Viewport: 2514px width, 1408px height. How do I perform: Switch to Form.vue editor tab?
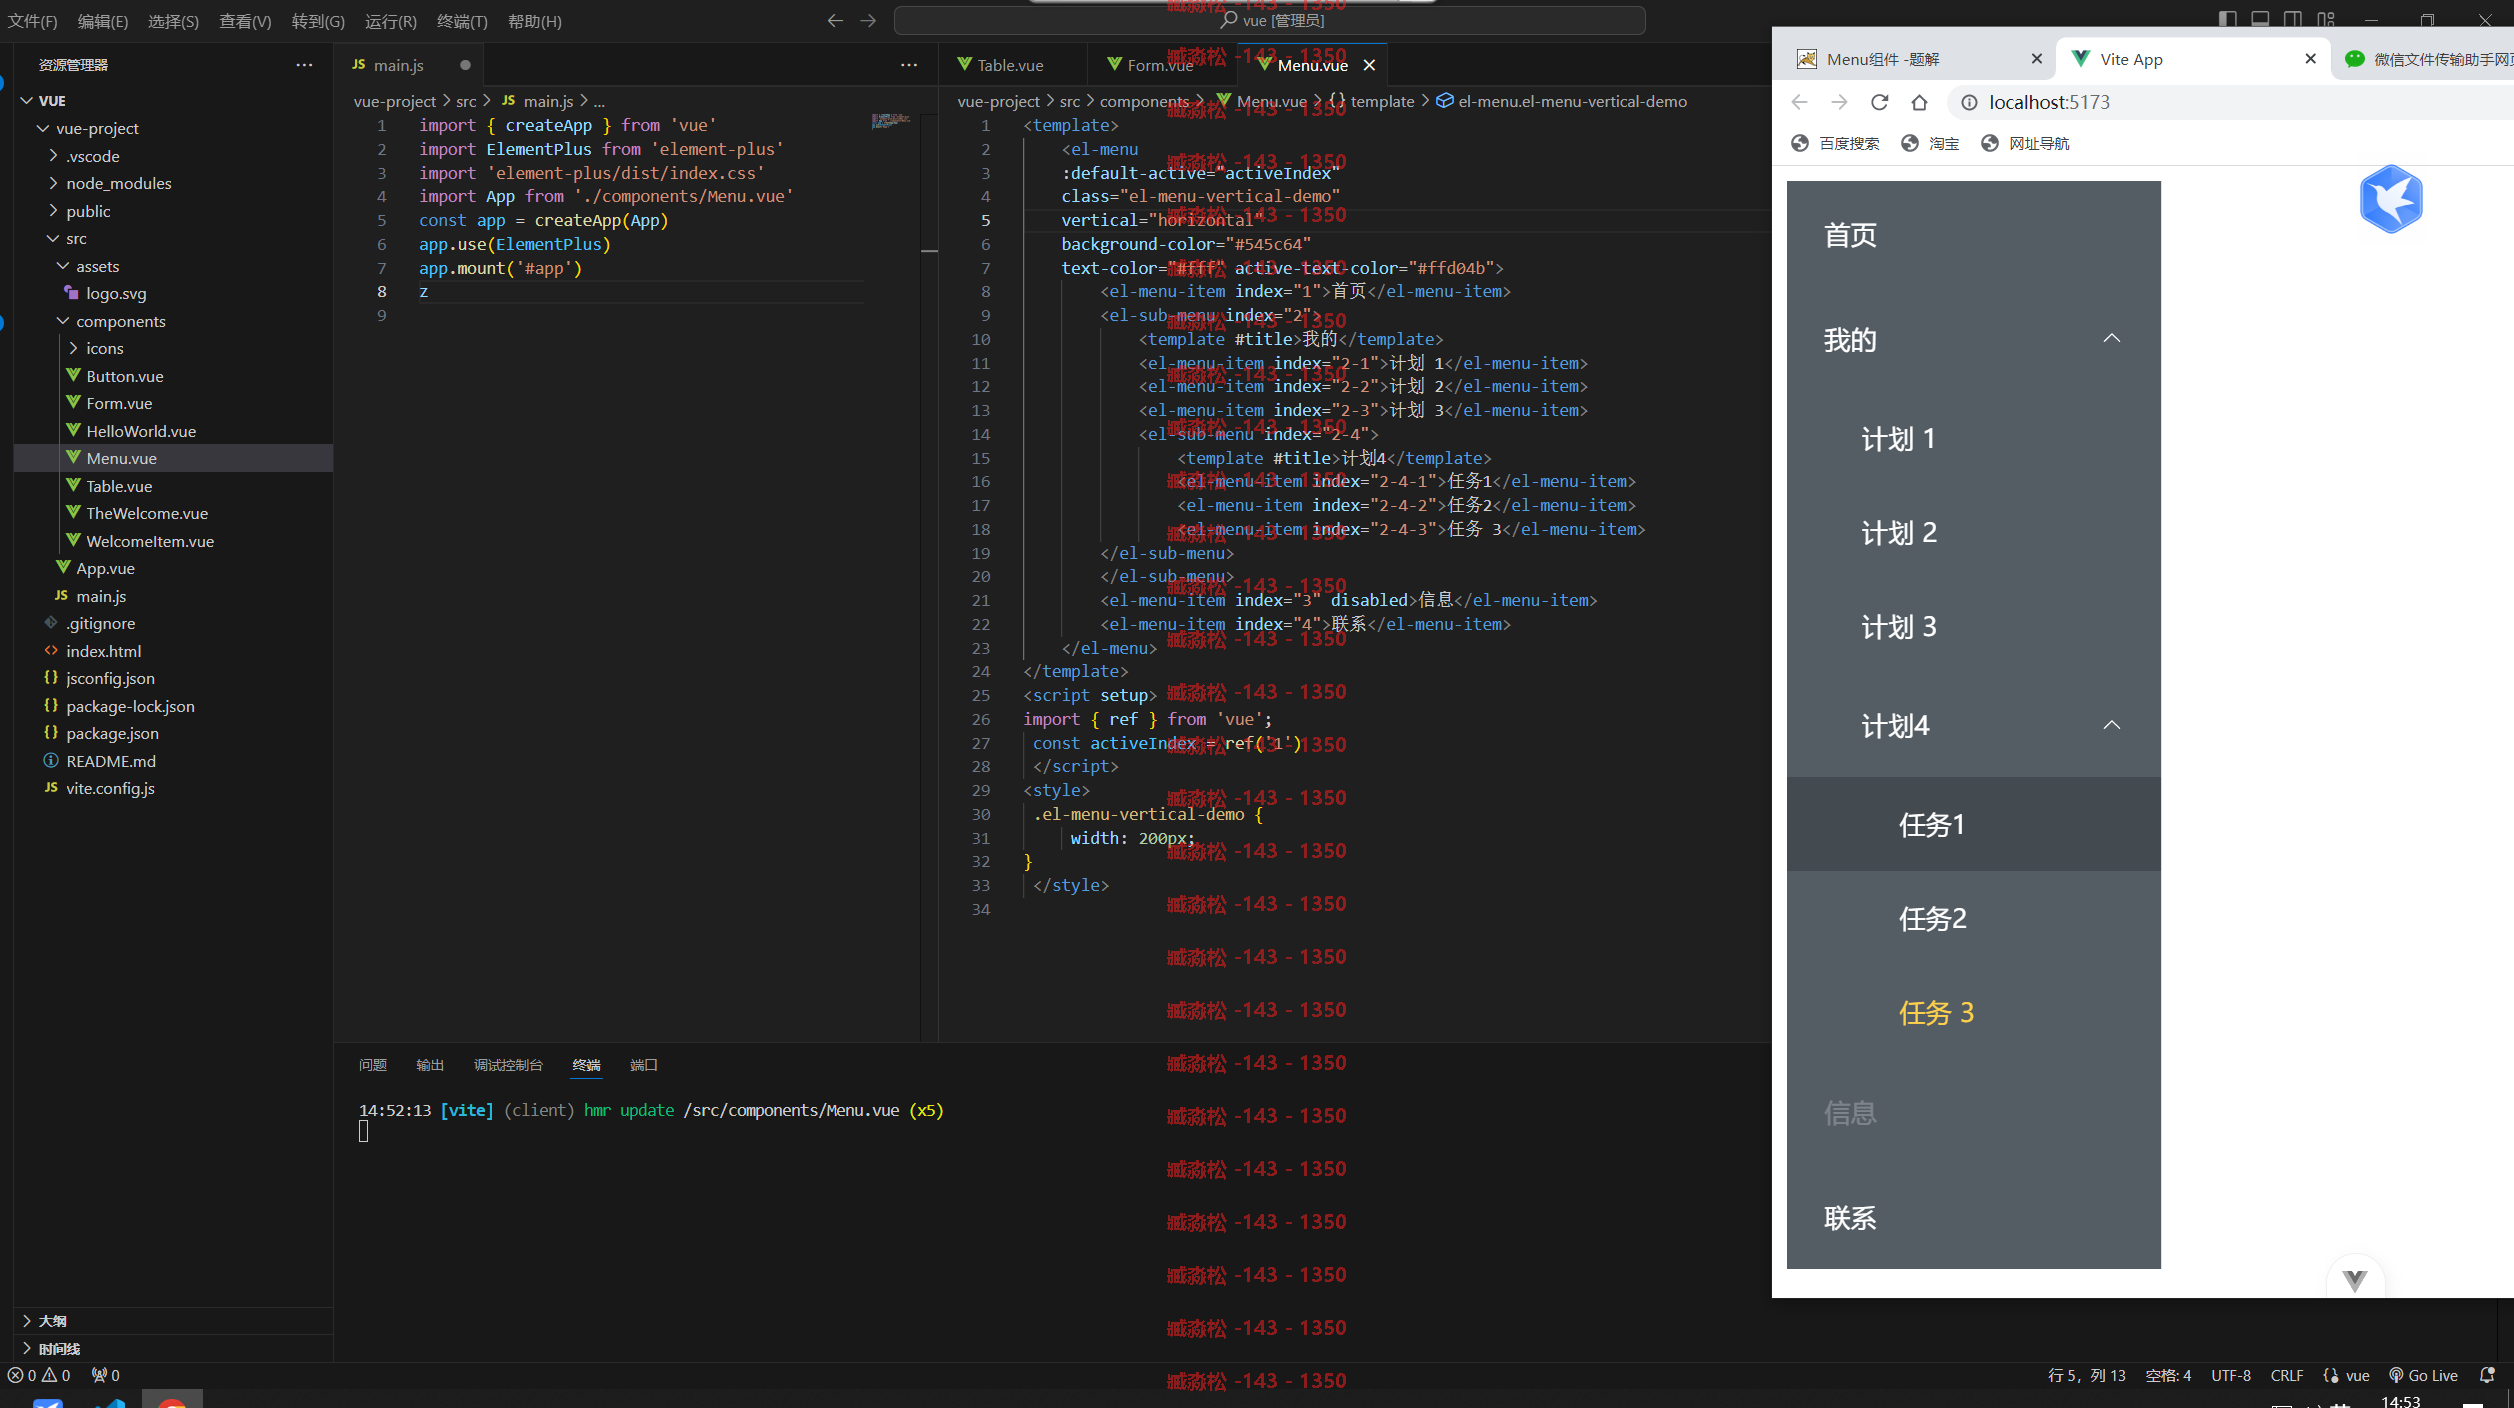1160,65
